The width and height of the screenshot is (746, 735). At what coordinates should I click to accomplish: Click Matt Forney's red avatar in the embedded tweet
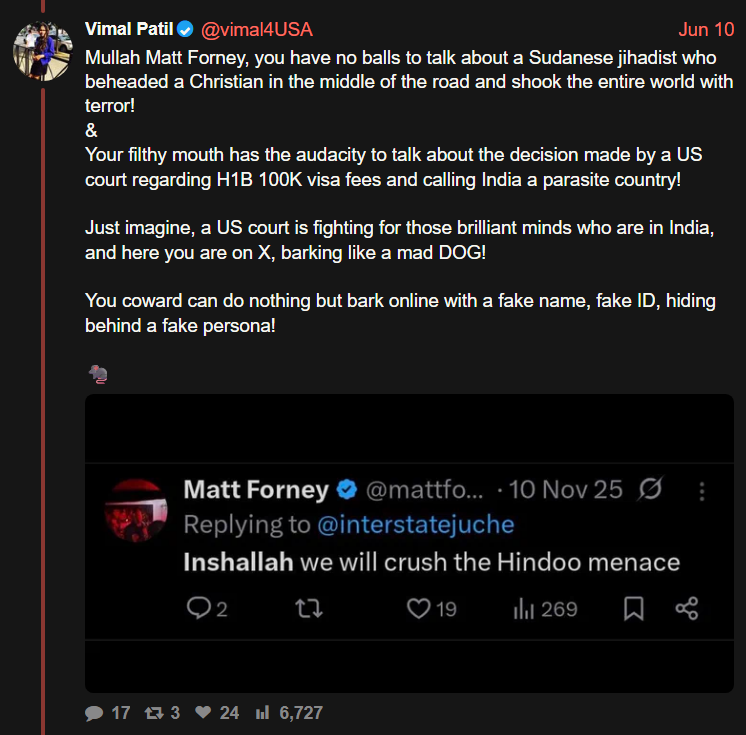click(x=136, y=510)
